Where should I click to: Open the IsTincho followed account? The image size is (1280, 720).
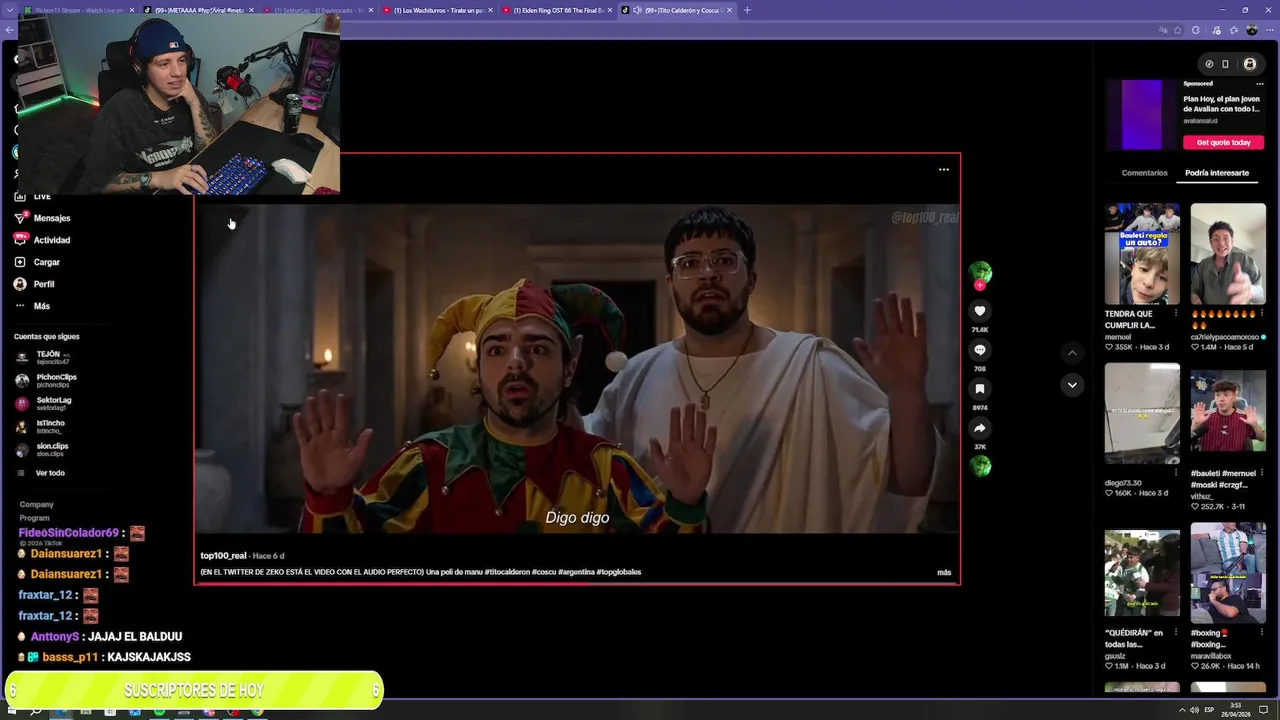(41, 426)
